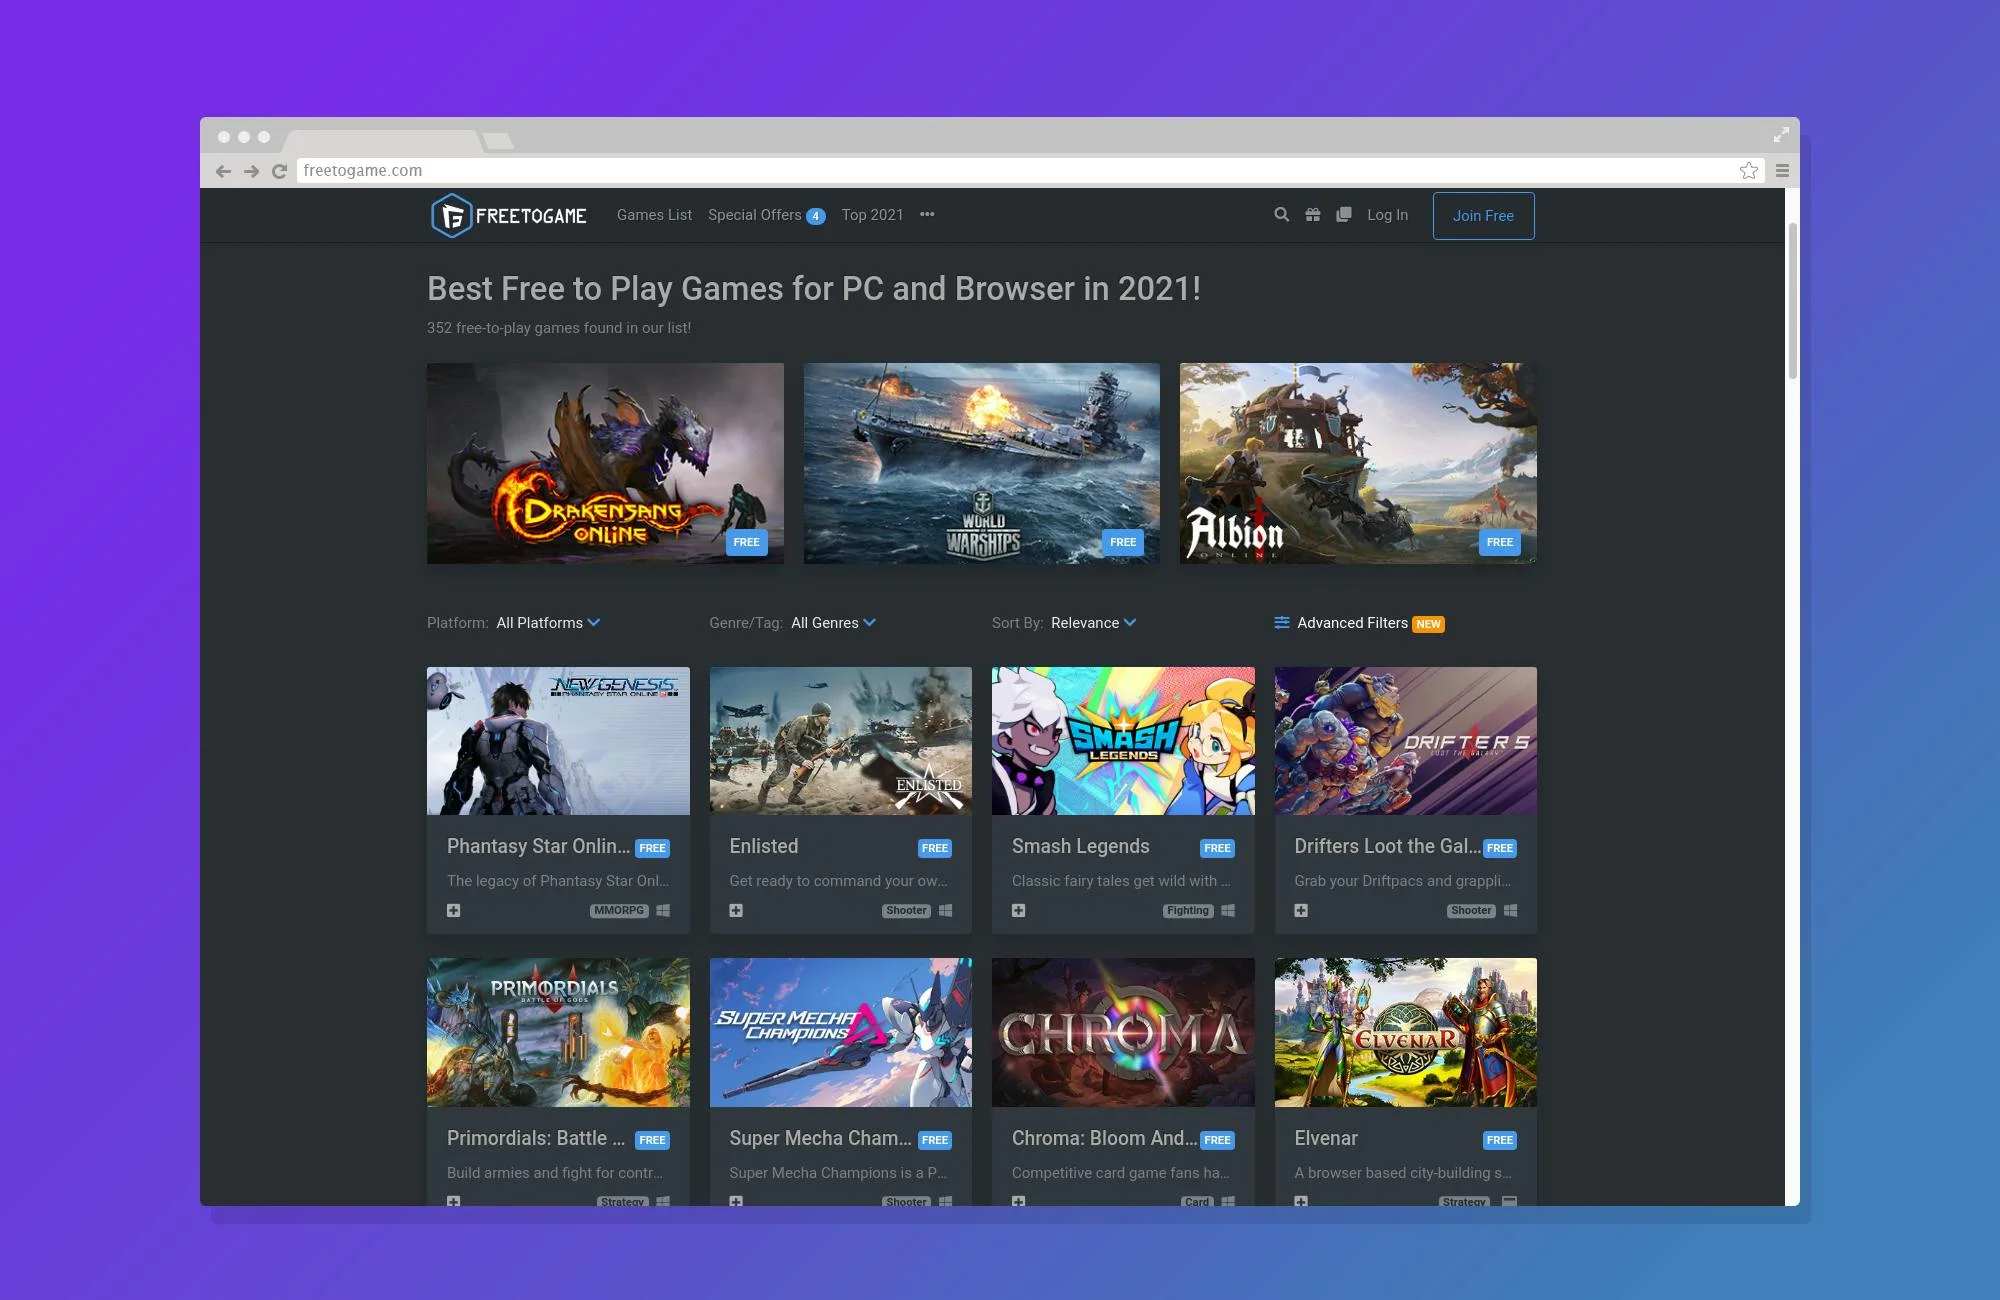Click the browser forward arrow
Image resolution: width=2000 pixels, height=1300 pixels.
(x=251, y=171)
